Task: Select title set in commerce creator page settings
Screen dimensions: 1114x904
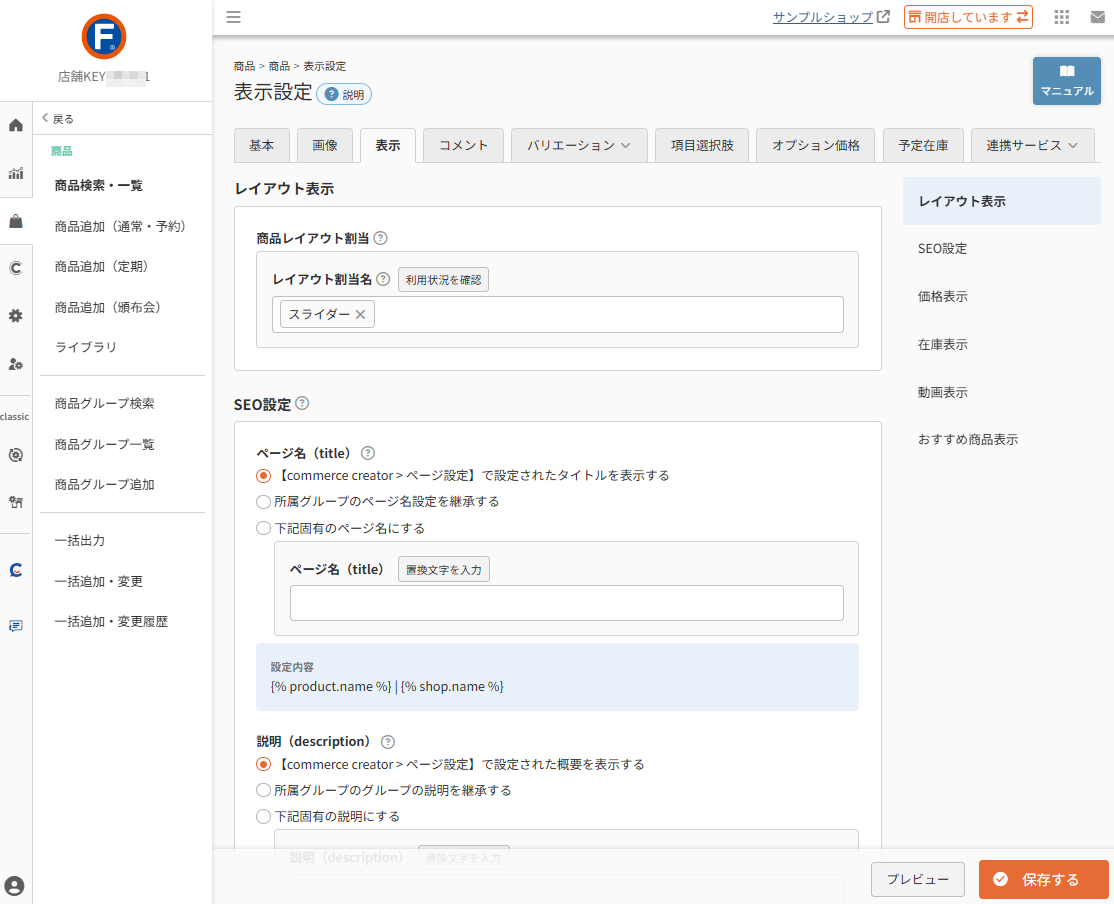Action: 264,475
